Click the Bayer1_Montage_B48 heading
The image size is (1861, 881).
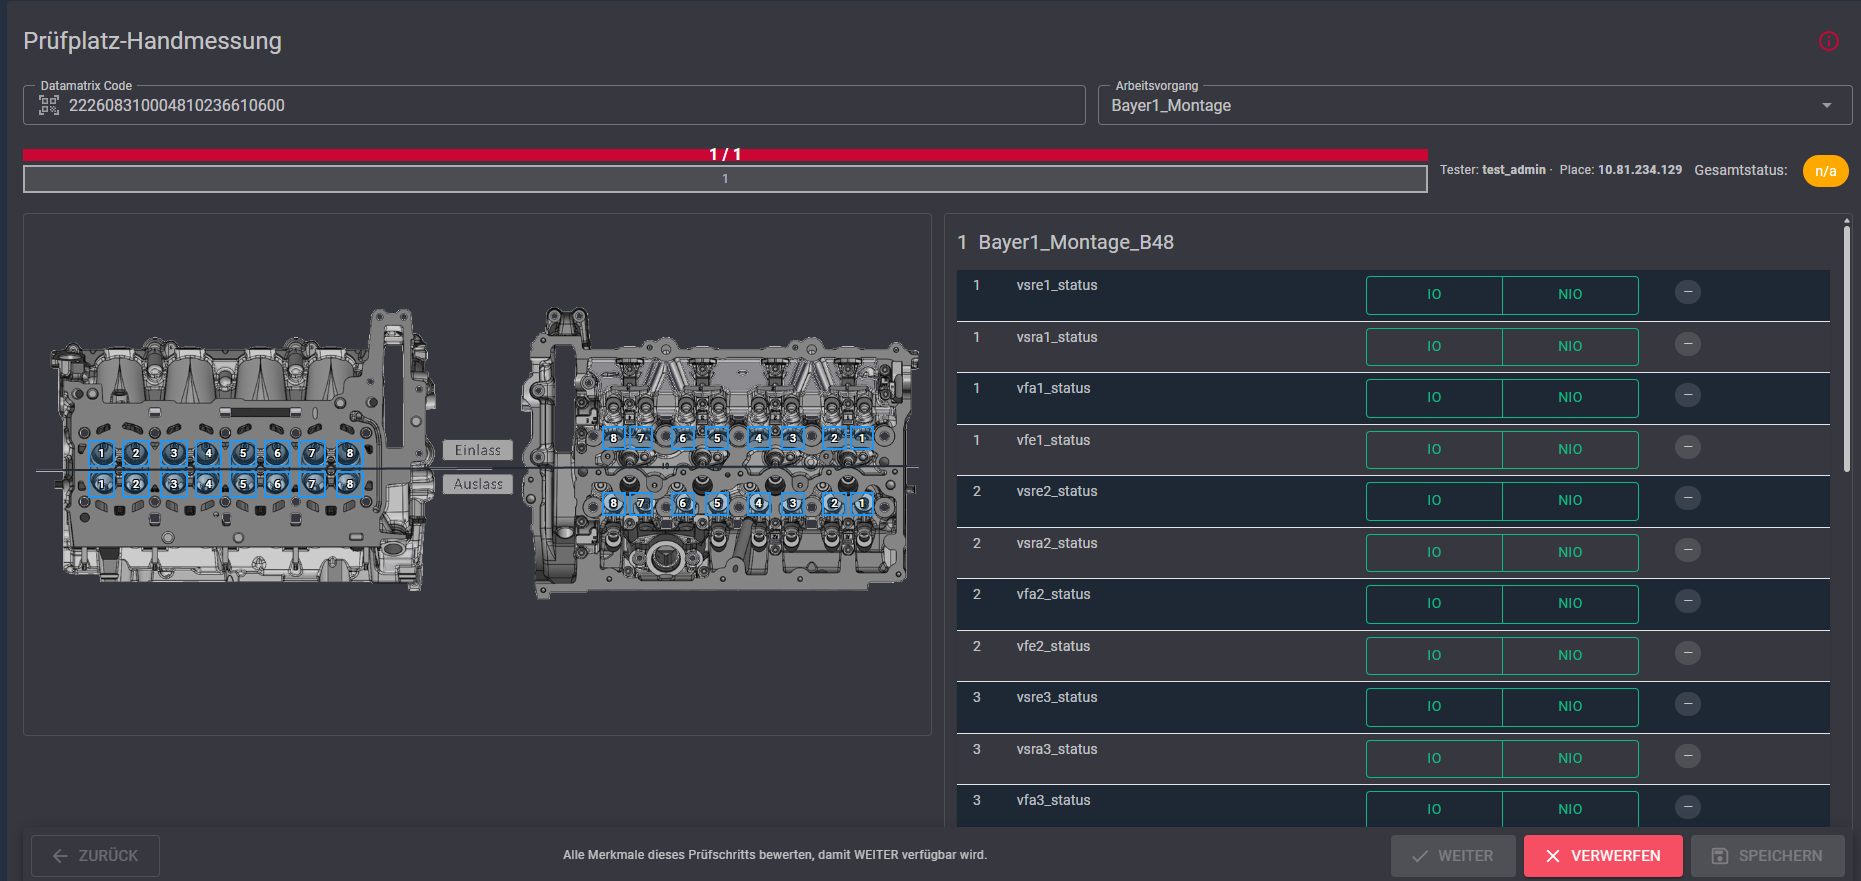pyautogui.click(x=1076, y=243)
